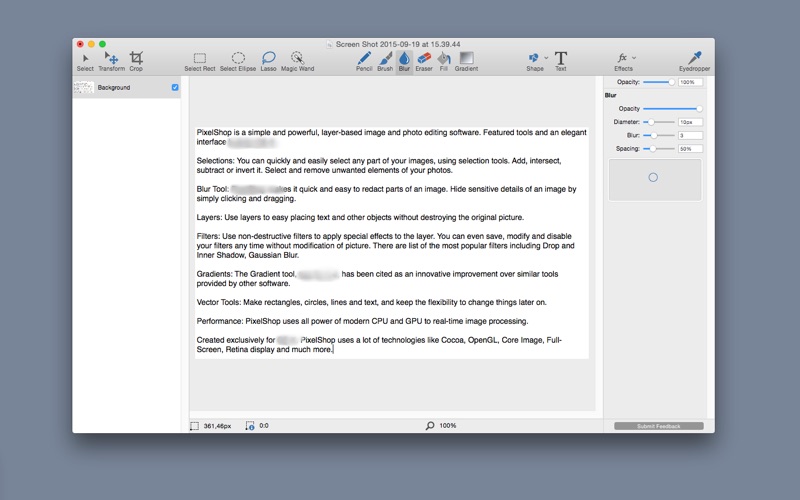Activate the Crop tool
Screen dimensions: 800x500
136,62
